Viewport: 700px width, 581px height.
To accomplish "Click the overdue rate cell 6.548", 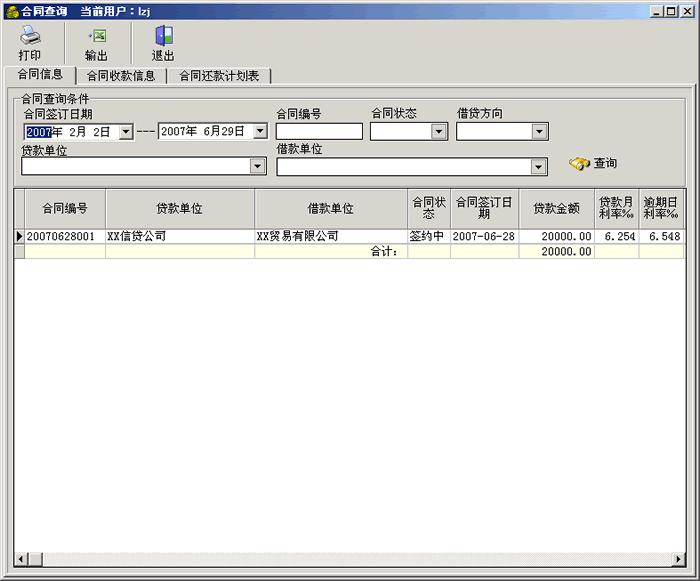I will (x=661, y=236).
